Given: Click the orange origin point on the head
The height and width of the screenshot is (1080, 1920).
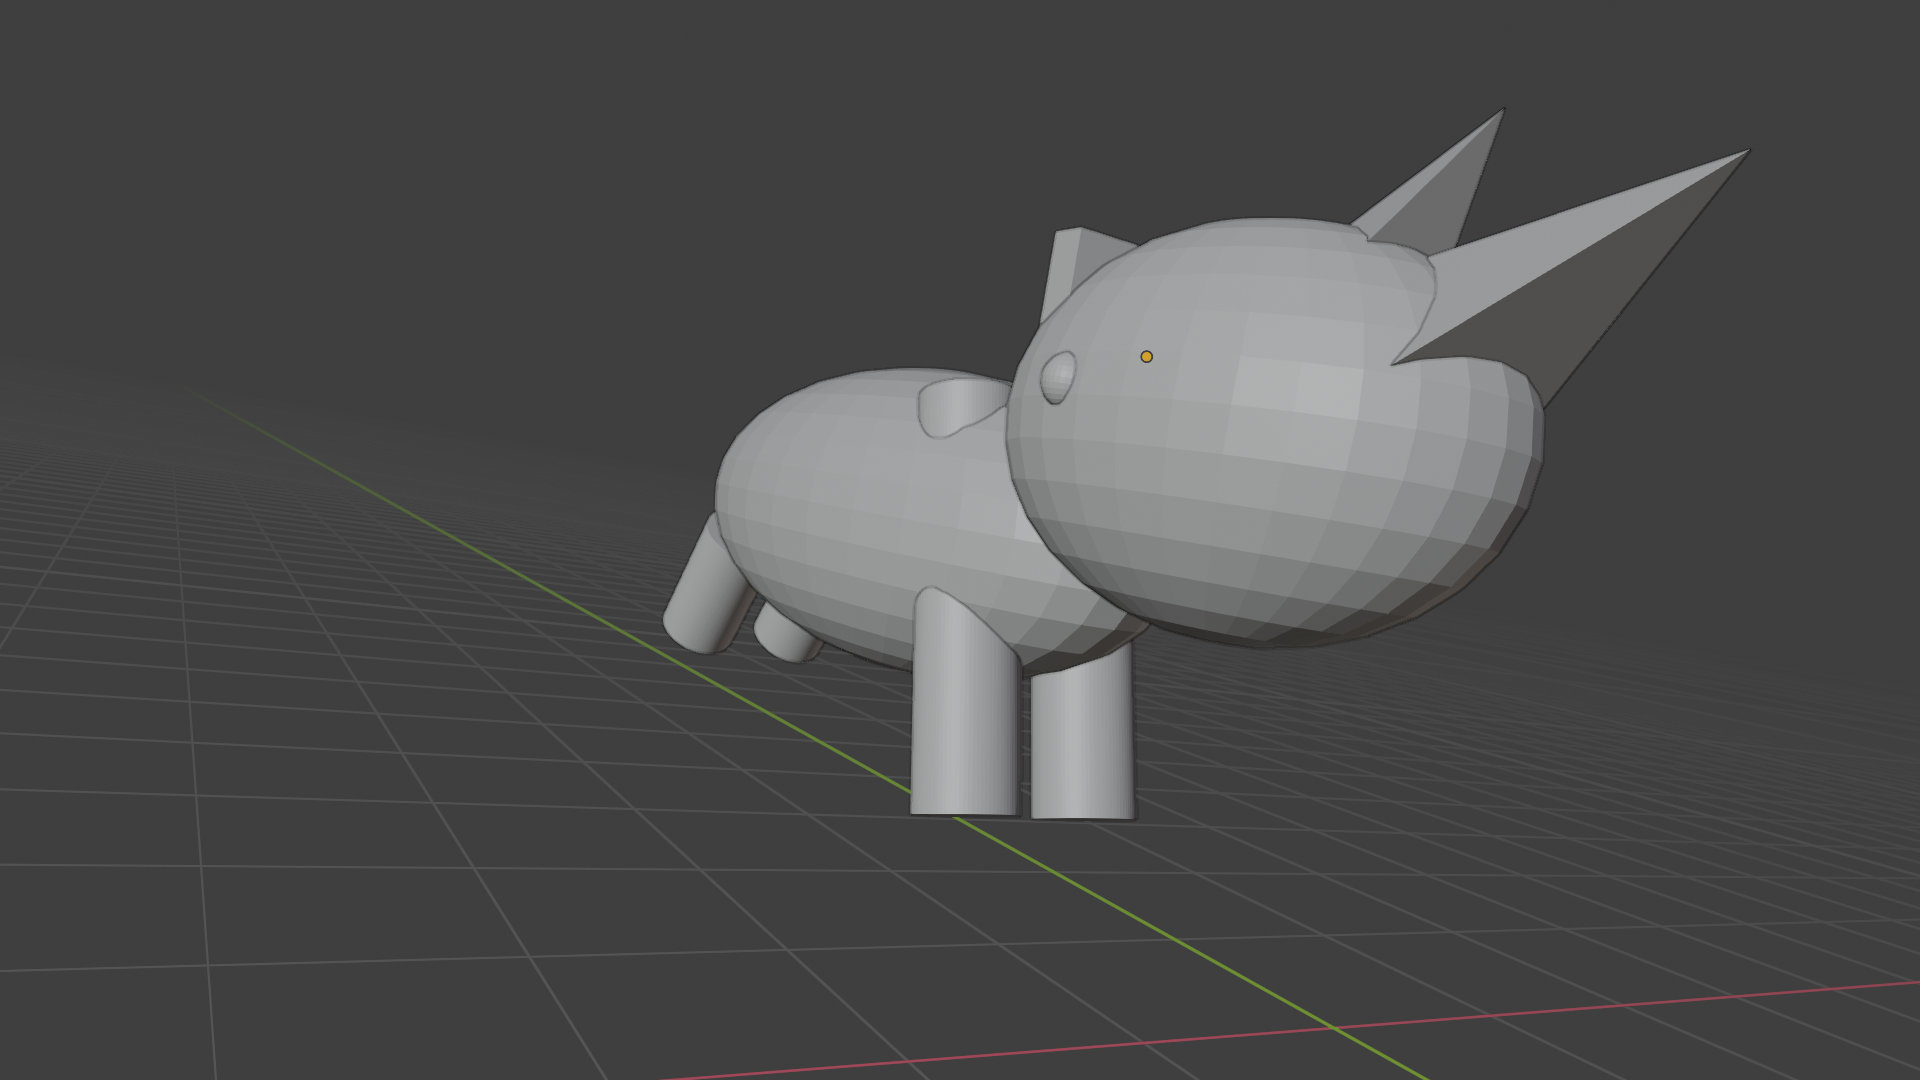Looking at the screenshot, I should 1146,356.
